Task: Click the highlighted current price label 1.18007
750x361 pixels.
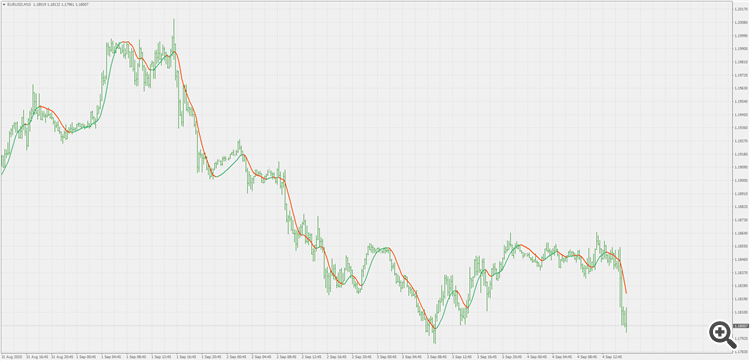Action: [x=740, y=326]
